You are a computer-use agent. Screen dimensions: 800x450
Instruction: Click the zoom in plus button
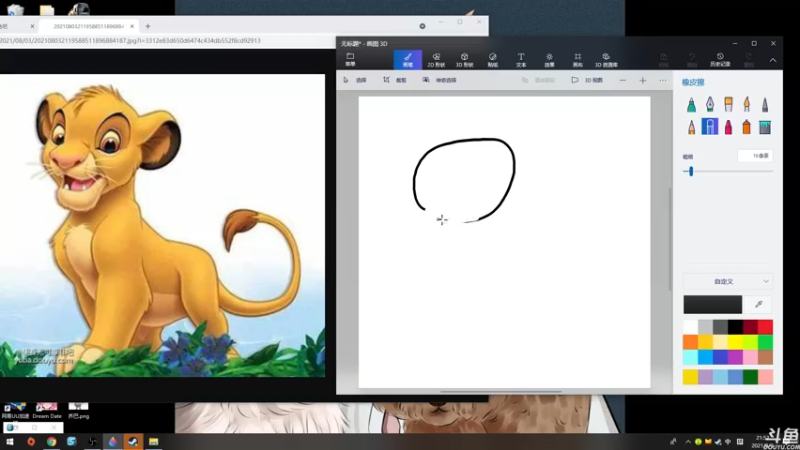(642, 81)
